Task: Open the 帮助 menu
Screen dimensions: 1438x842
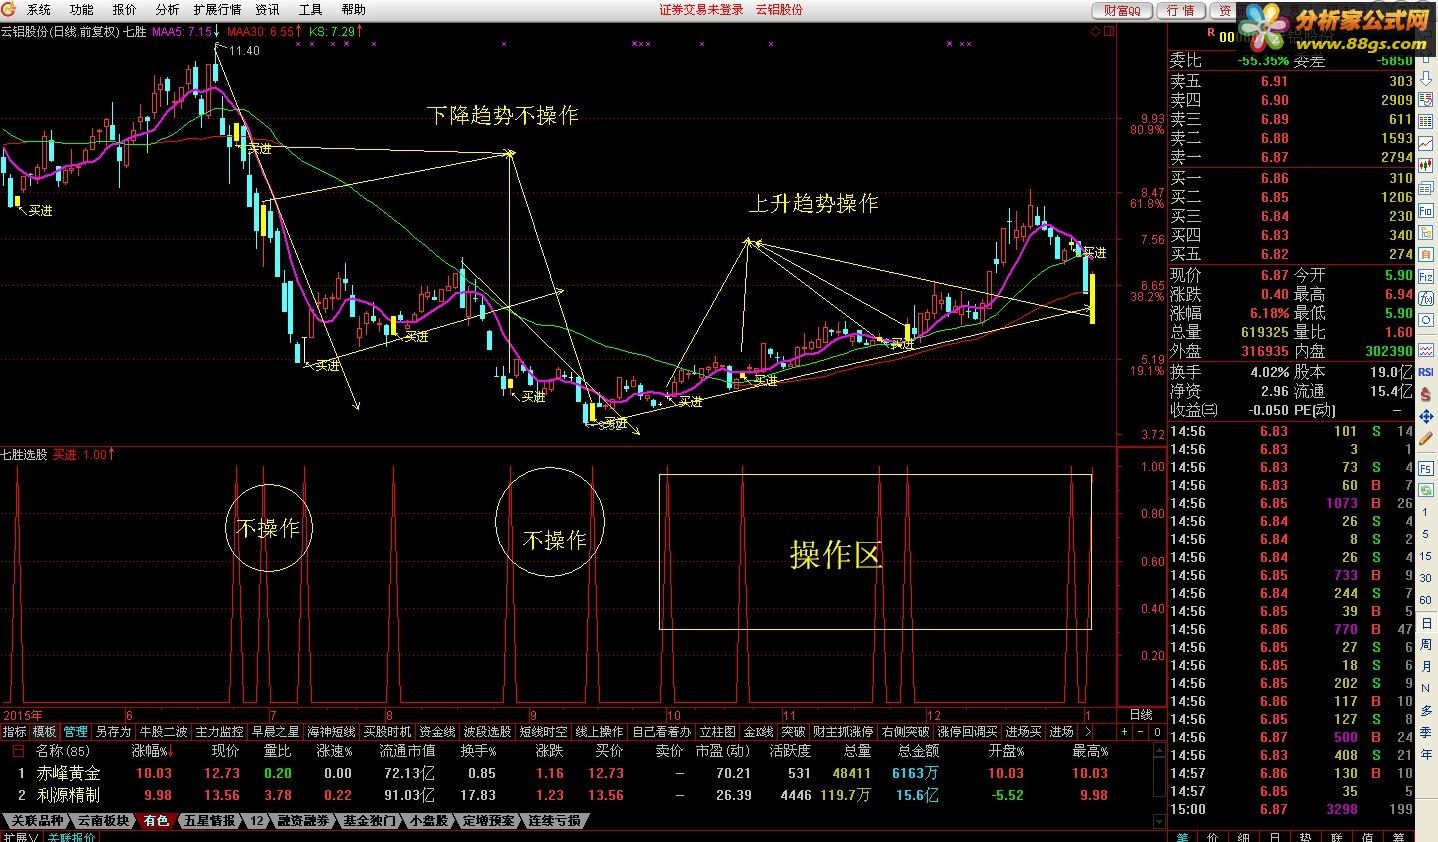Action: pos(354,10)
